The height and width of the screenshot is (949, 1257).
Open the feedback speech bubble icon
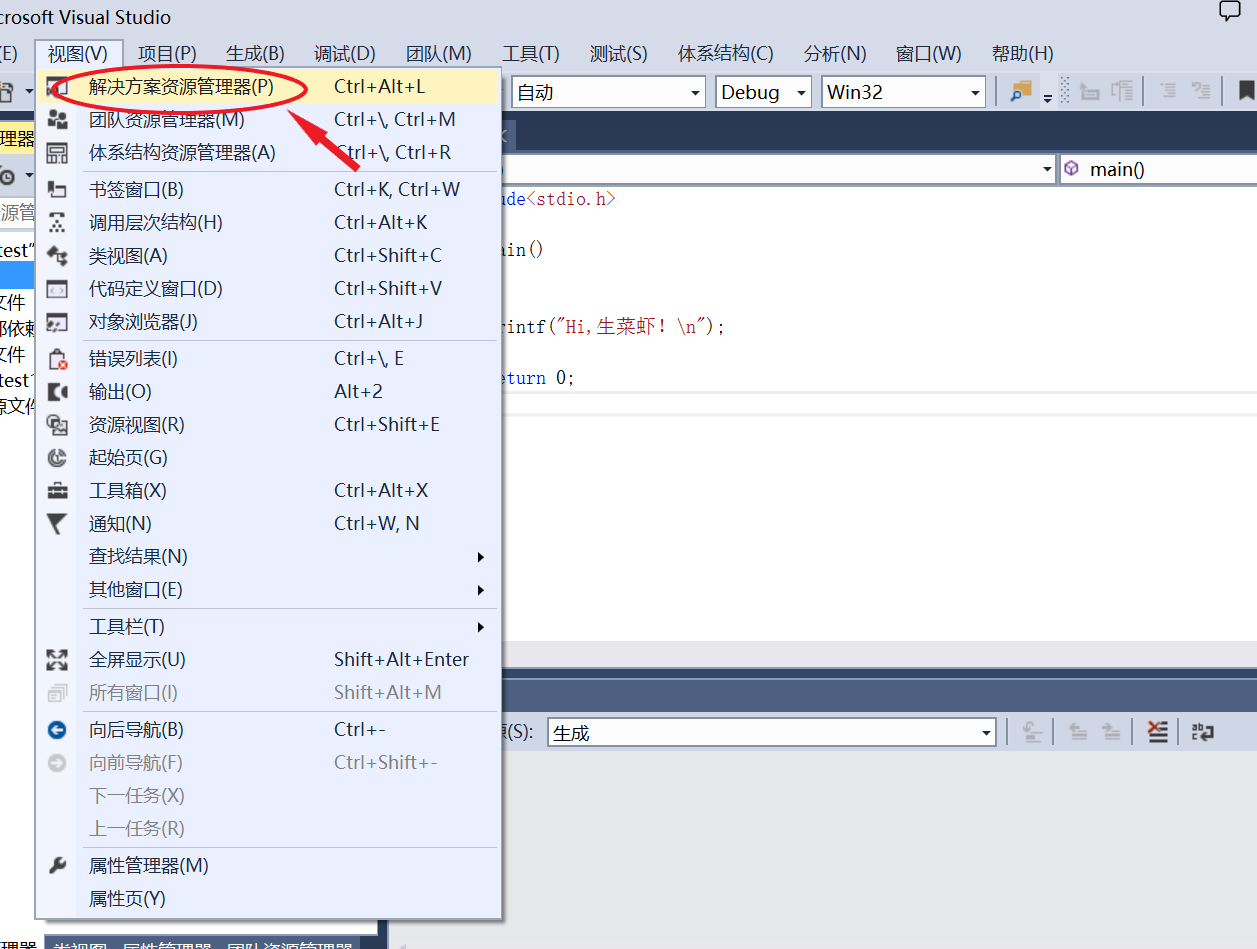(x=1229, y=13)
